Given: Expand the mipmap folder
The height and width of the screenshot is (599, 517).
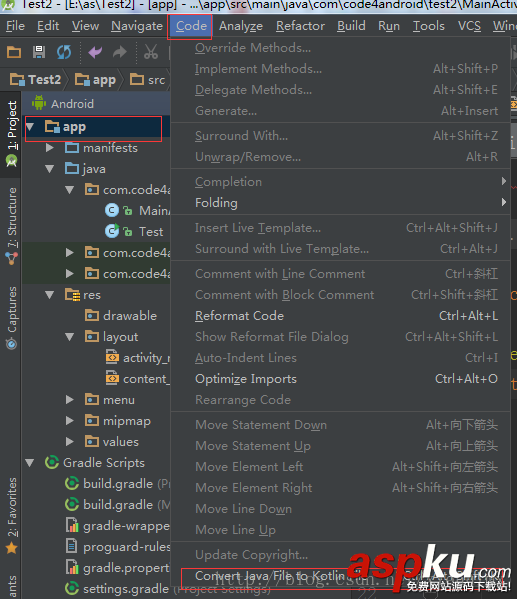Looking at the screenshot, I should [x=70, y=421].
